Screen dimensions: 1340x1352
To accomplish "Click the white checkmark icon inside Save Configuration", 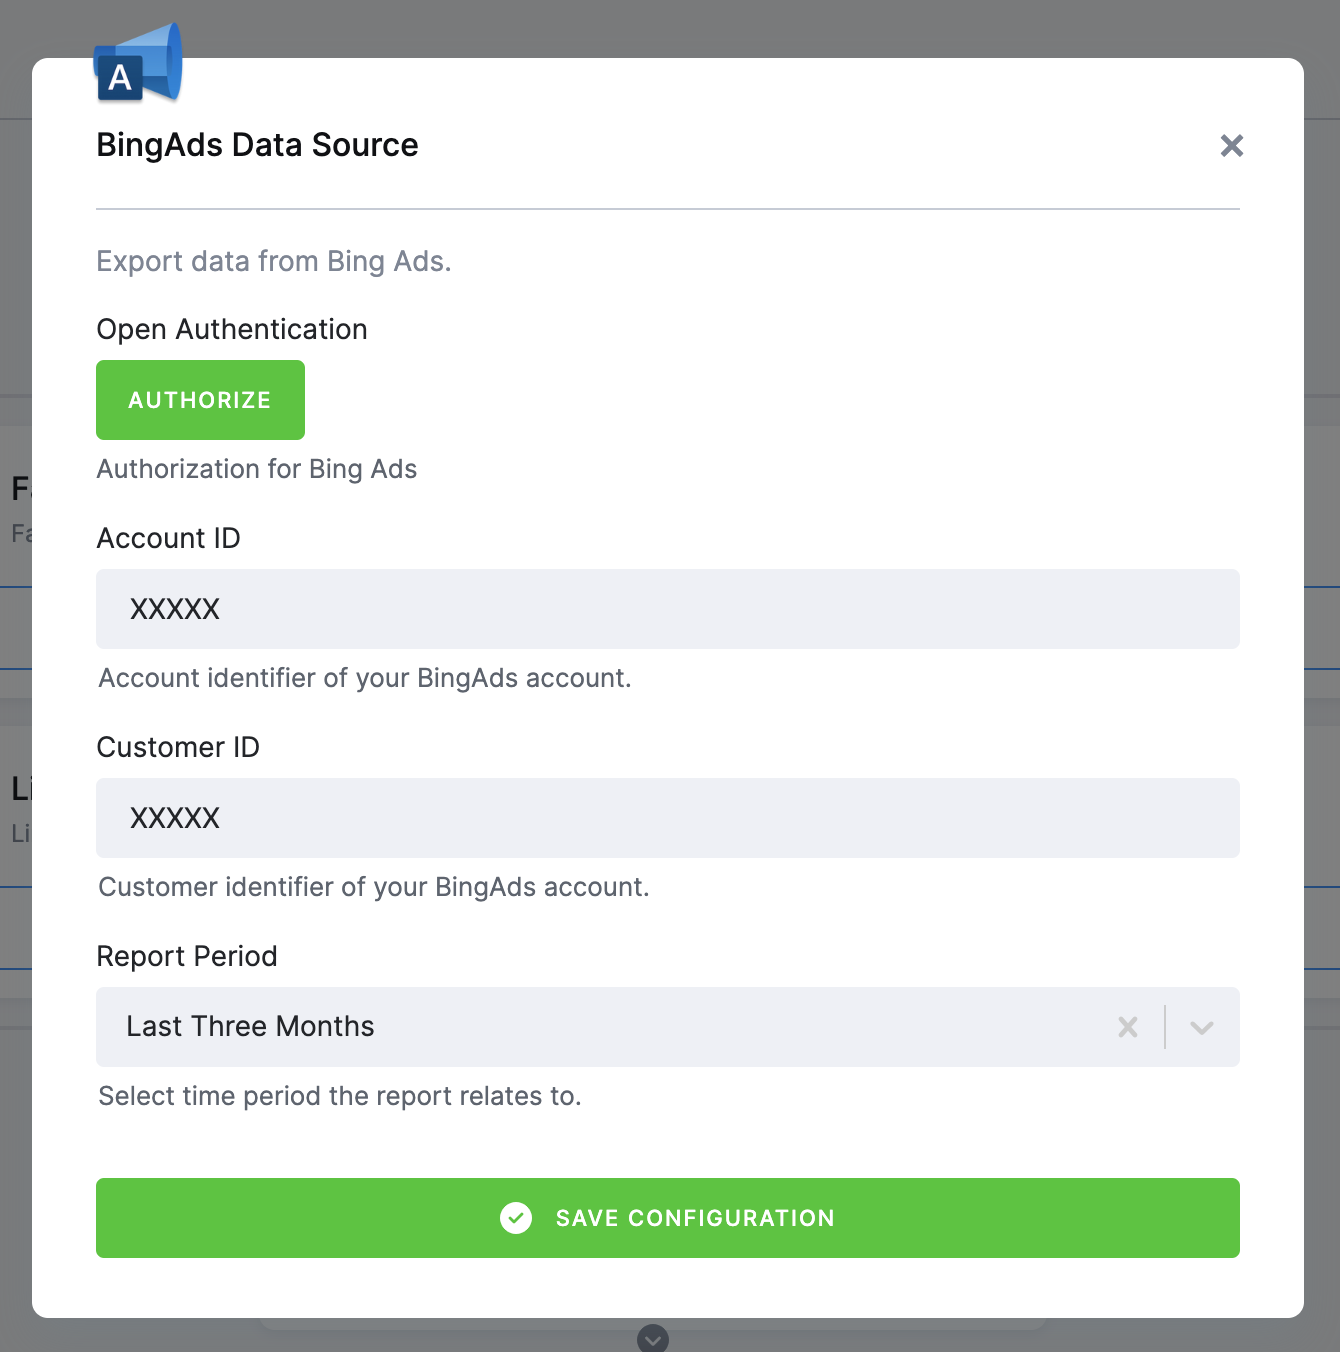I will pos(515,1218).
